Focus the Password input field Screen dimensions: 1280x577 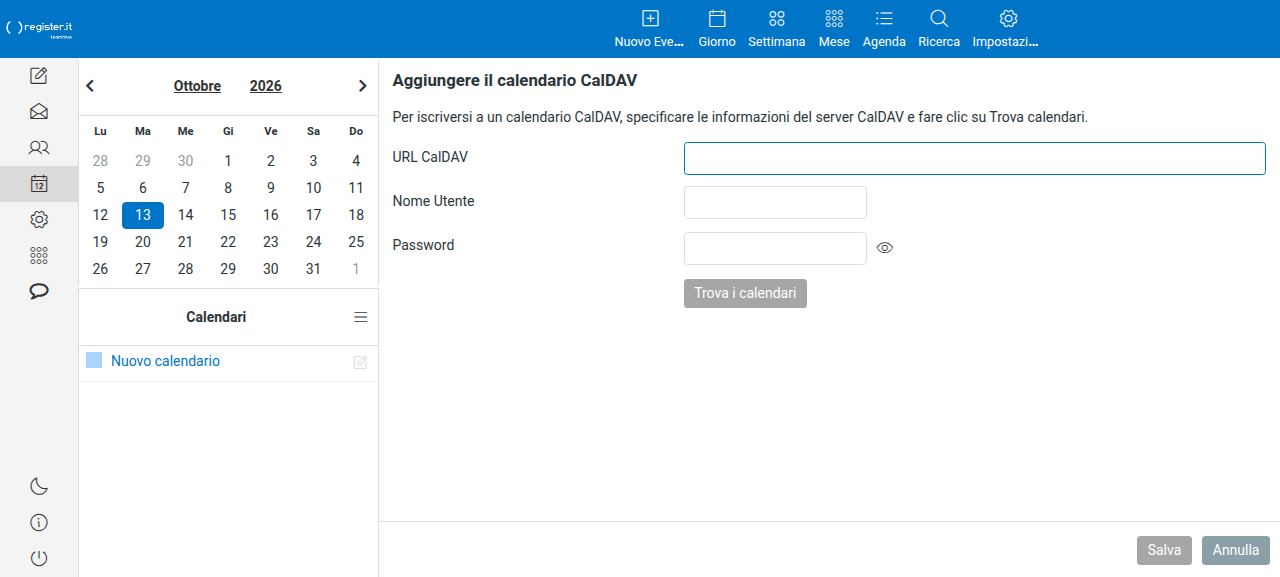775,249
